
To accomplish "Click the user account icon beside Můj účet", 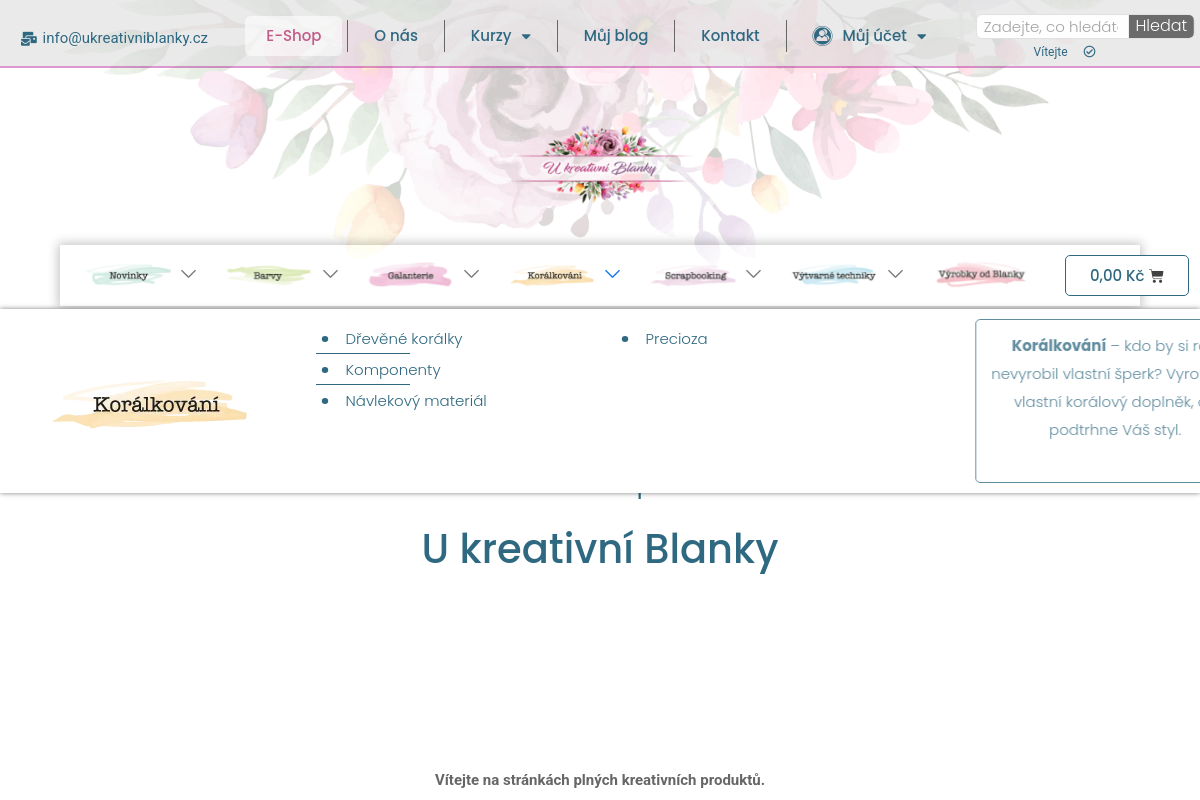I will click(822, 35).
